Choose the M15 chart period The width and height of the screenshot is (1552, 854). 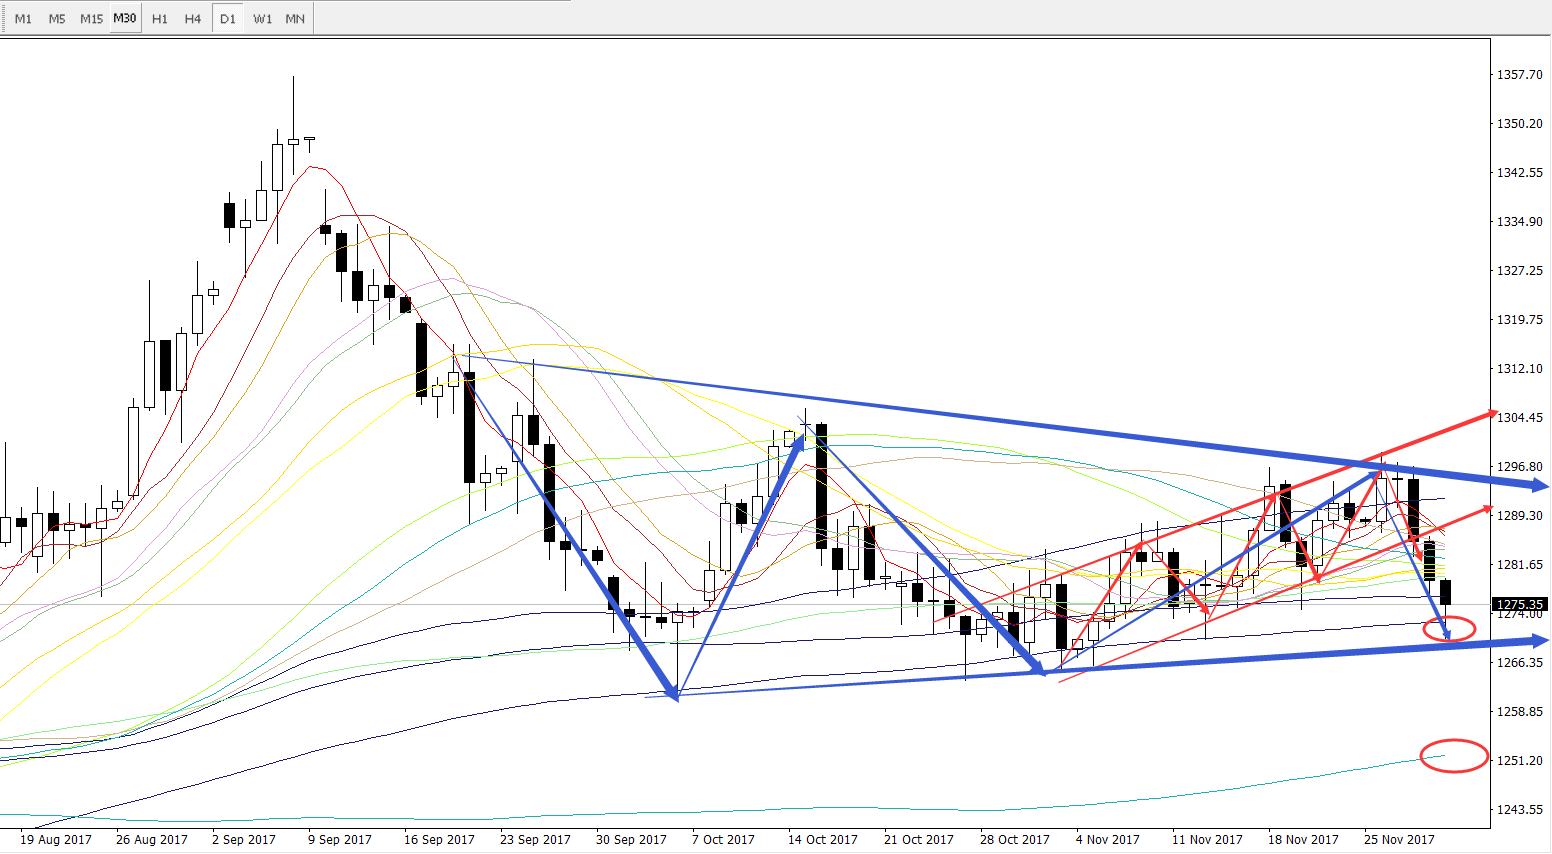point(91,19)
